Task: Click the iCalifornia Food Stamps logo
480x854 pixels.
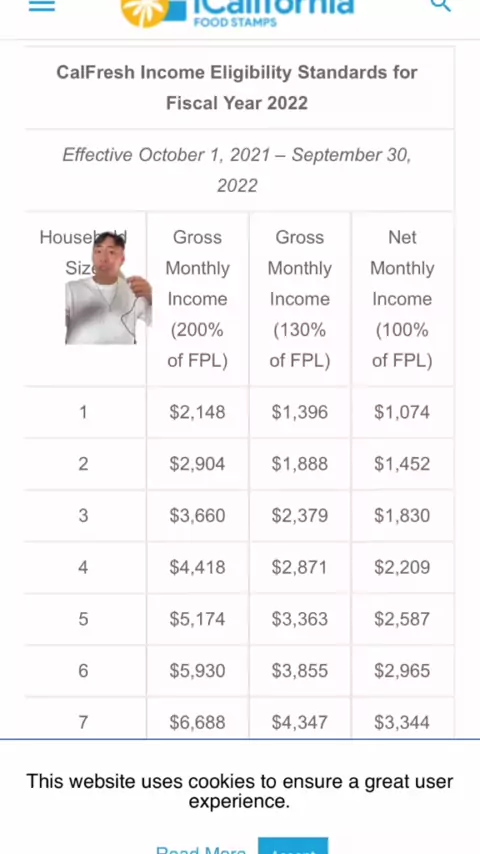Action: (x=238, y=13)
